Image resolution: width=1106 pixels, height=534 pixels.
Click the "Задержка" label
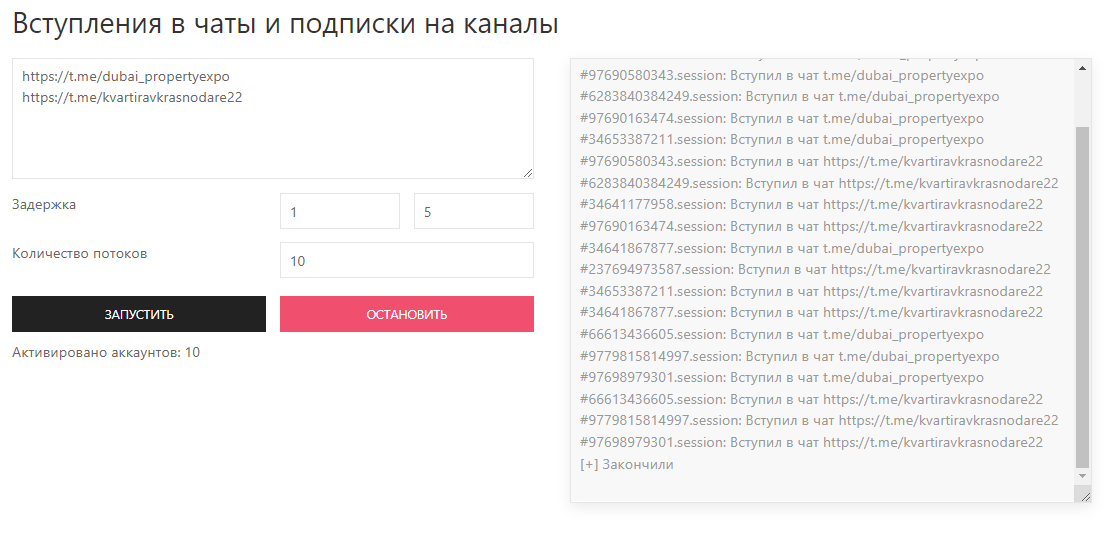44,204
